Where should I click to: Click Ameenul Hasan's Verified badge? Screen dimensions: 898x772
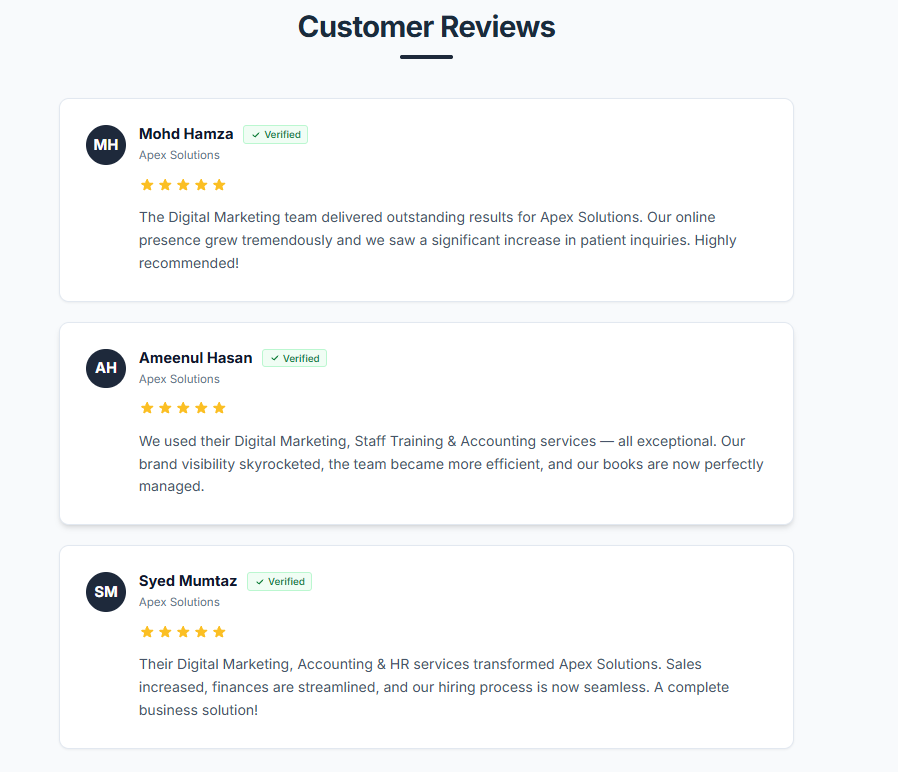pos(295,358)
